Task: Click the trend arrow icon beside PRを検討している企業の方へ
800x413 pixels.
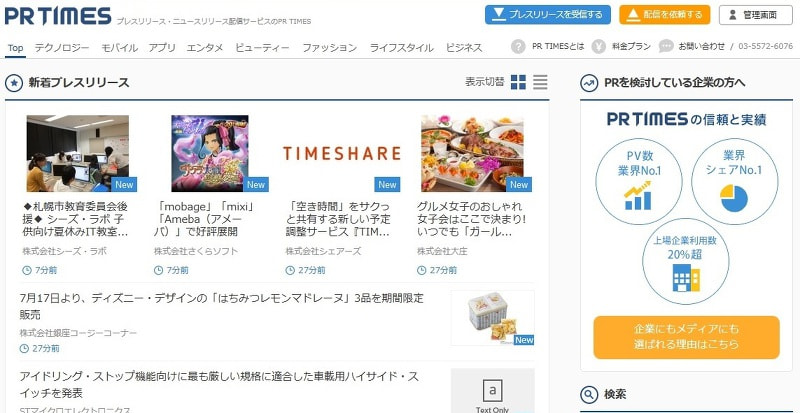Action: [x=589, y=83]
